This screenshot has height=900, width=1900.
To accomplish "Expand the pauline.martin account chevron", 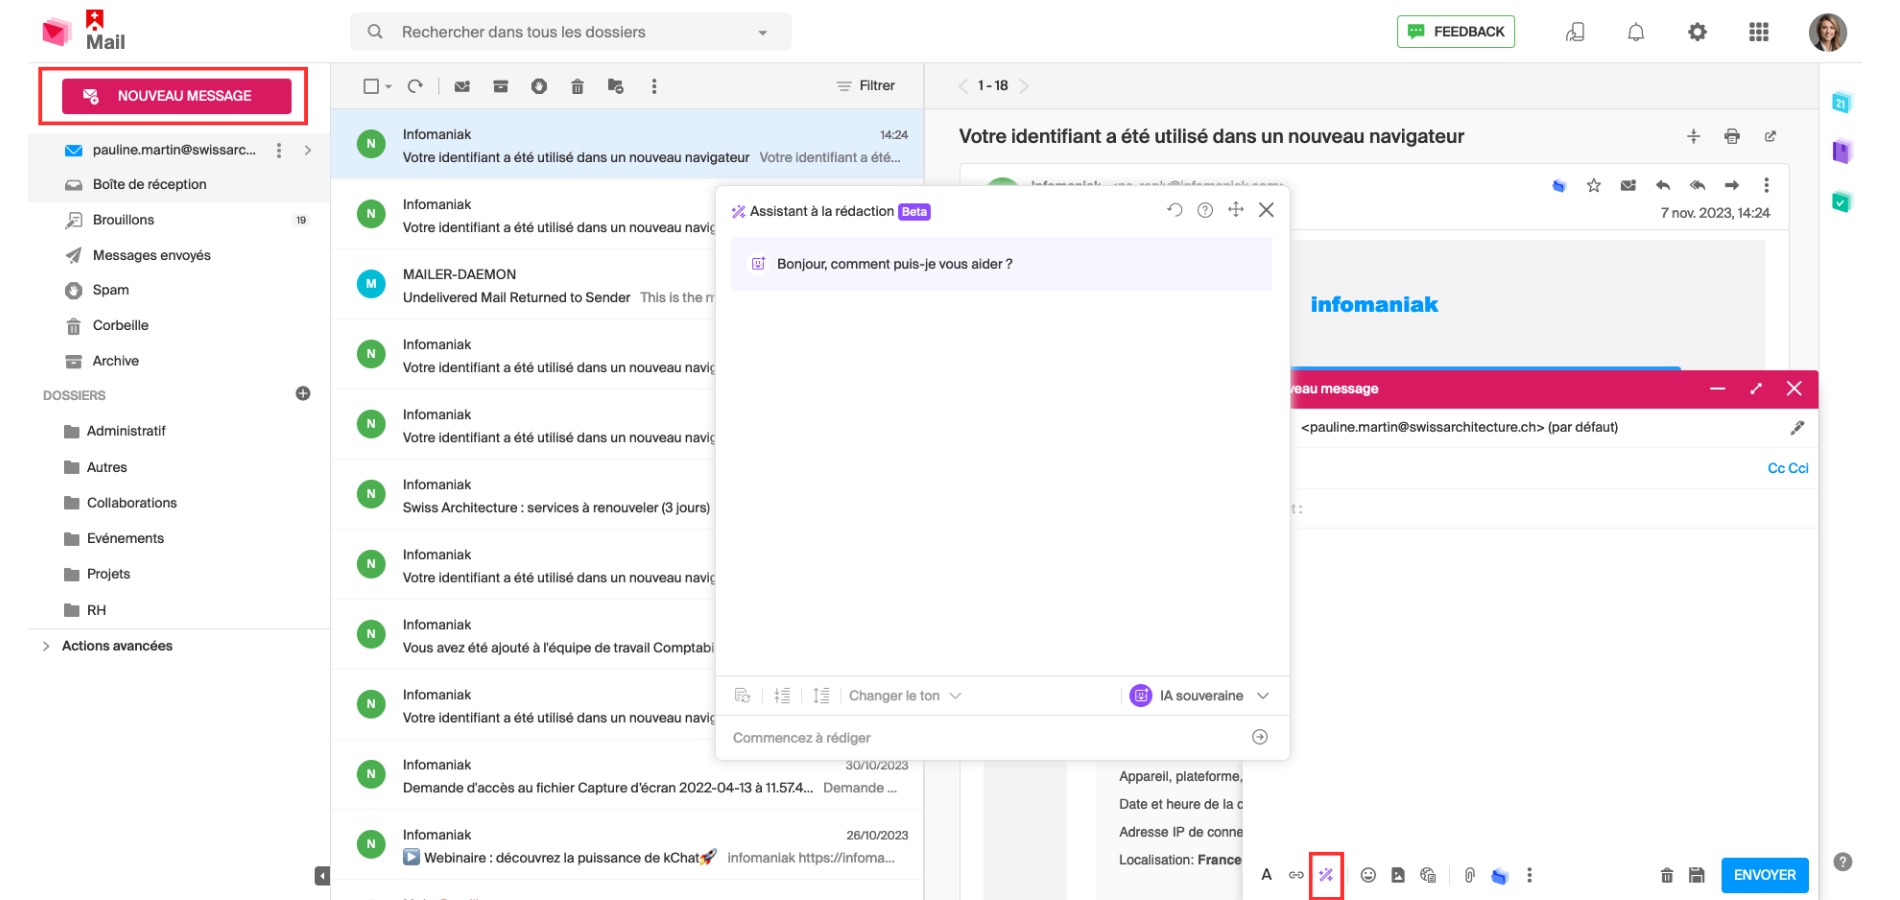I will click(308, 150).
